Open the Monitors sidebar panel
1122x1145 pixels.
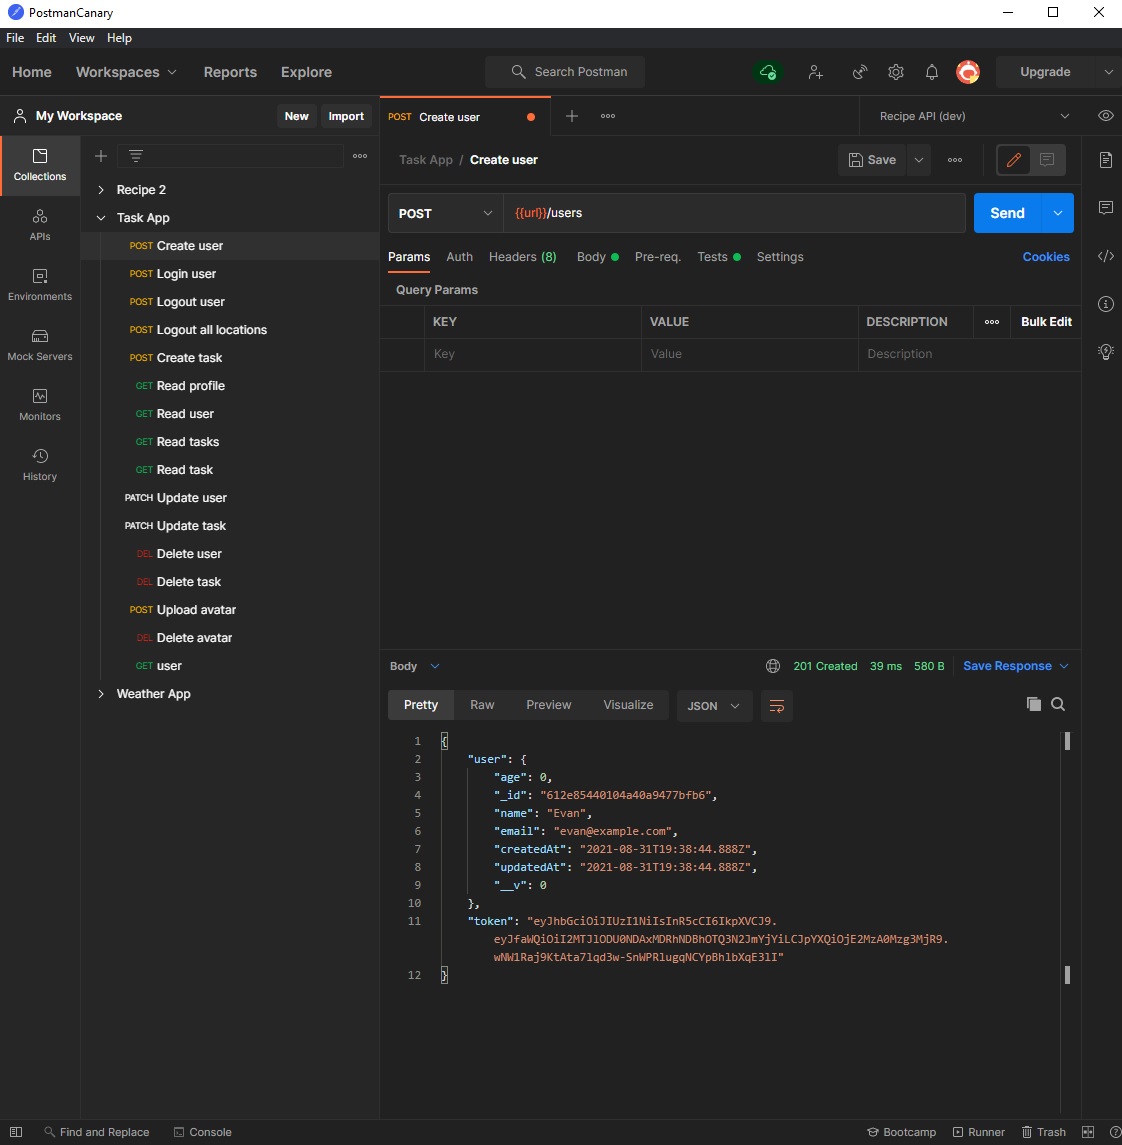39,405
